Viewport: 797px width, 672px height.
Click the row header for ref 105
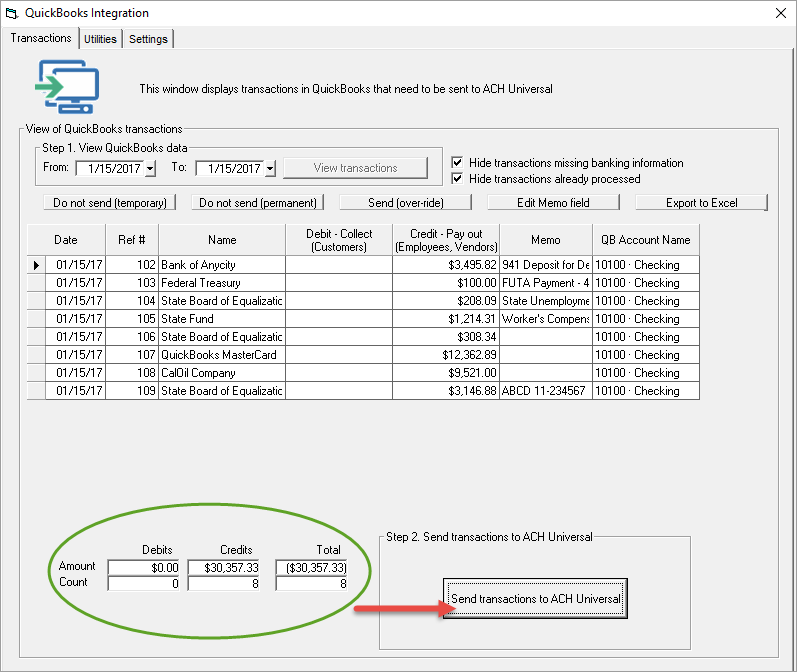click(x=36, y=319)
